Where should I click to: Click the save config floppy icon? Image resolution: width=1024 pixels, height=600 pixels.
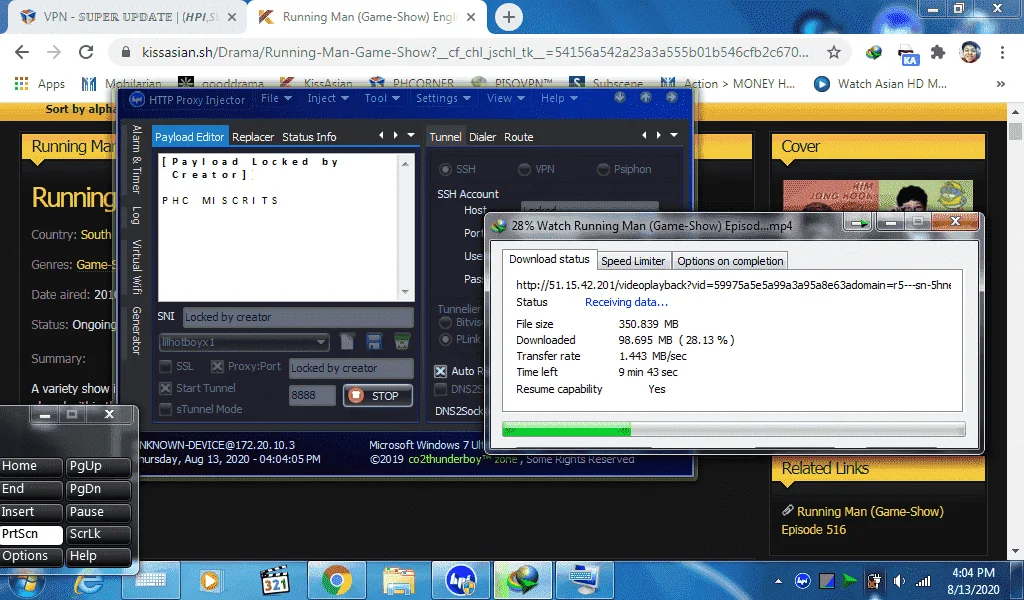pos(374,341)
